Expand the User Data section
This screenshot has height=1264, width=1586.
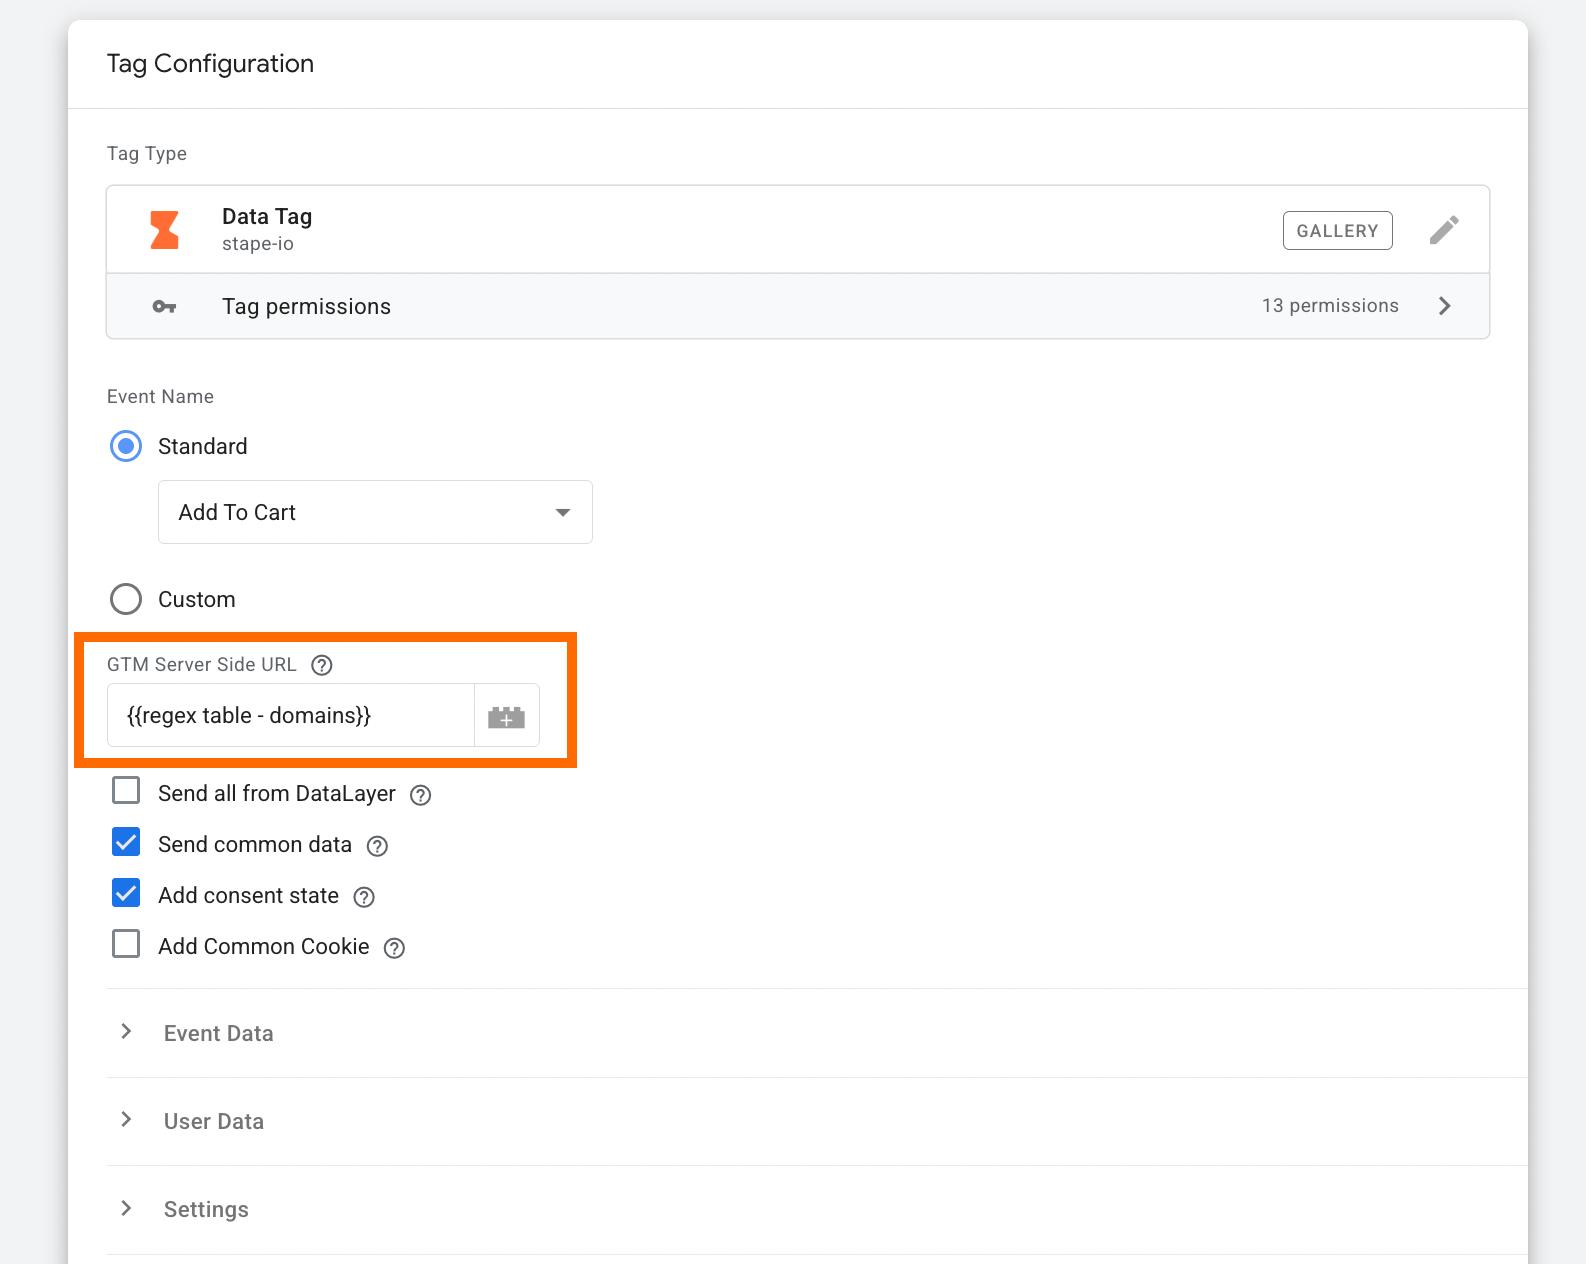tap(817, 1121)
